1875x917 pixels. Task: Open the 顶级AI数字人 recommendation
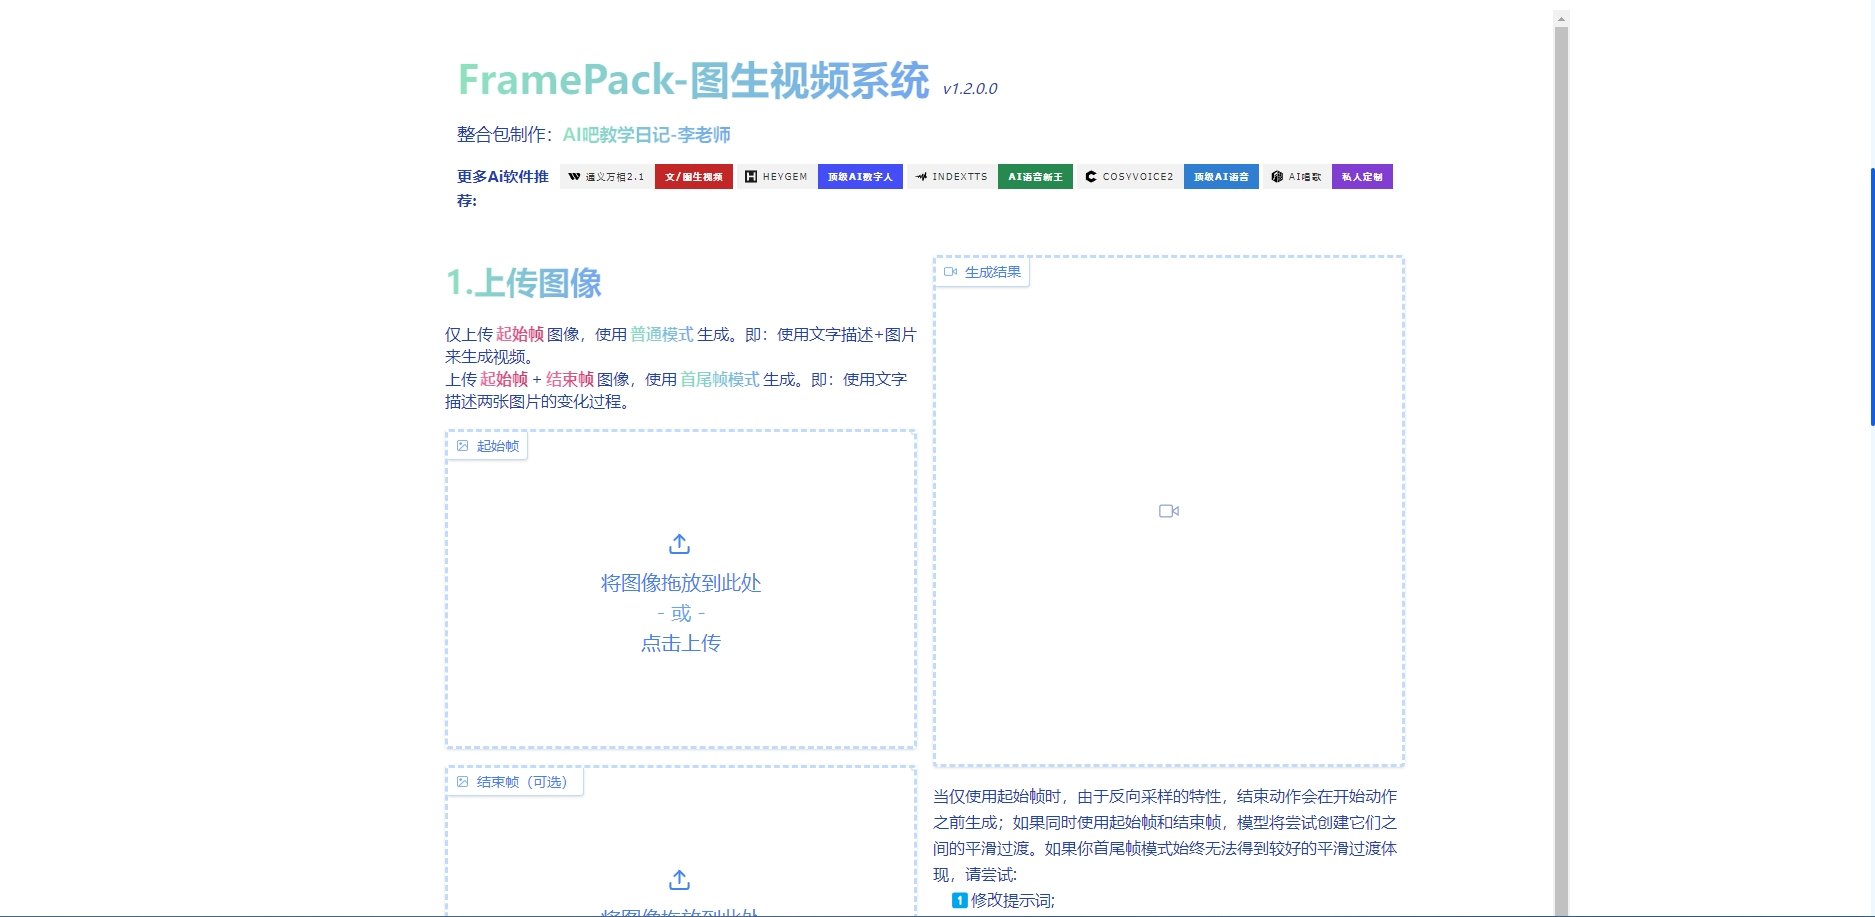coord(860,176)
